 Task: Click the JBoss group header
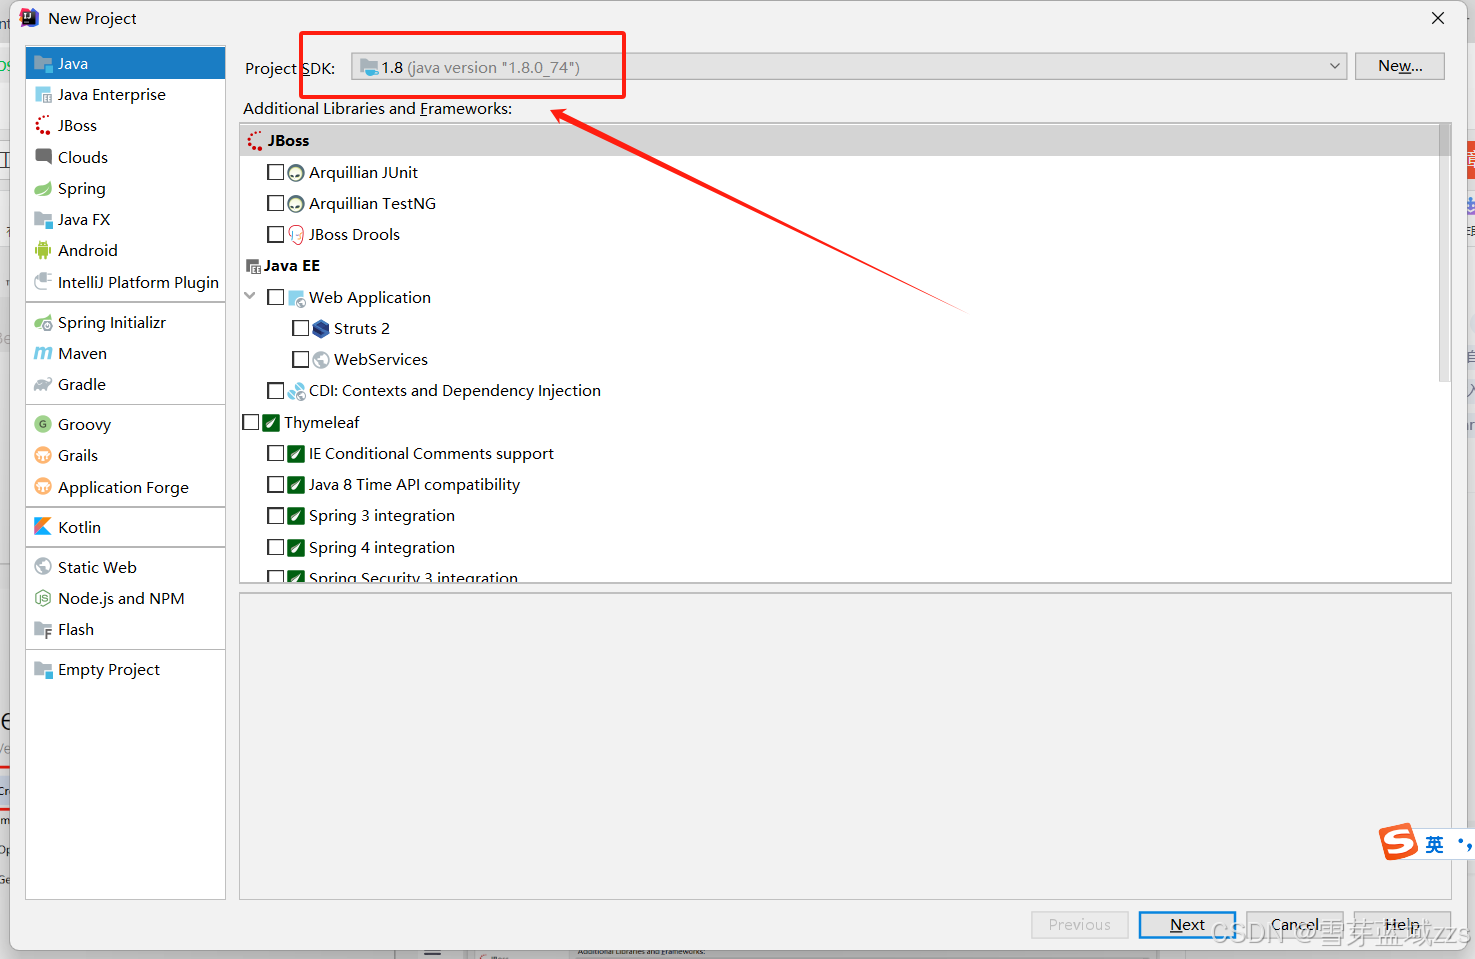point(840,140)
